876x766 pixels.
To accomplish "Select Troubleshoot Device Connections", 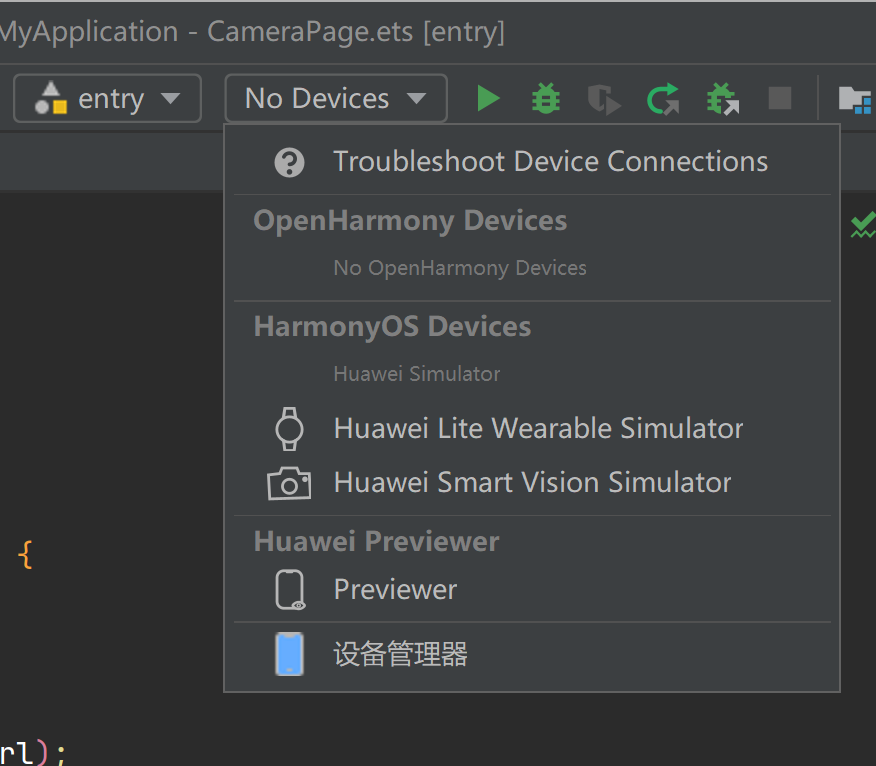I will (532, 162).
